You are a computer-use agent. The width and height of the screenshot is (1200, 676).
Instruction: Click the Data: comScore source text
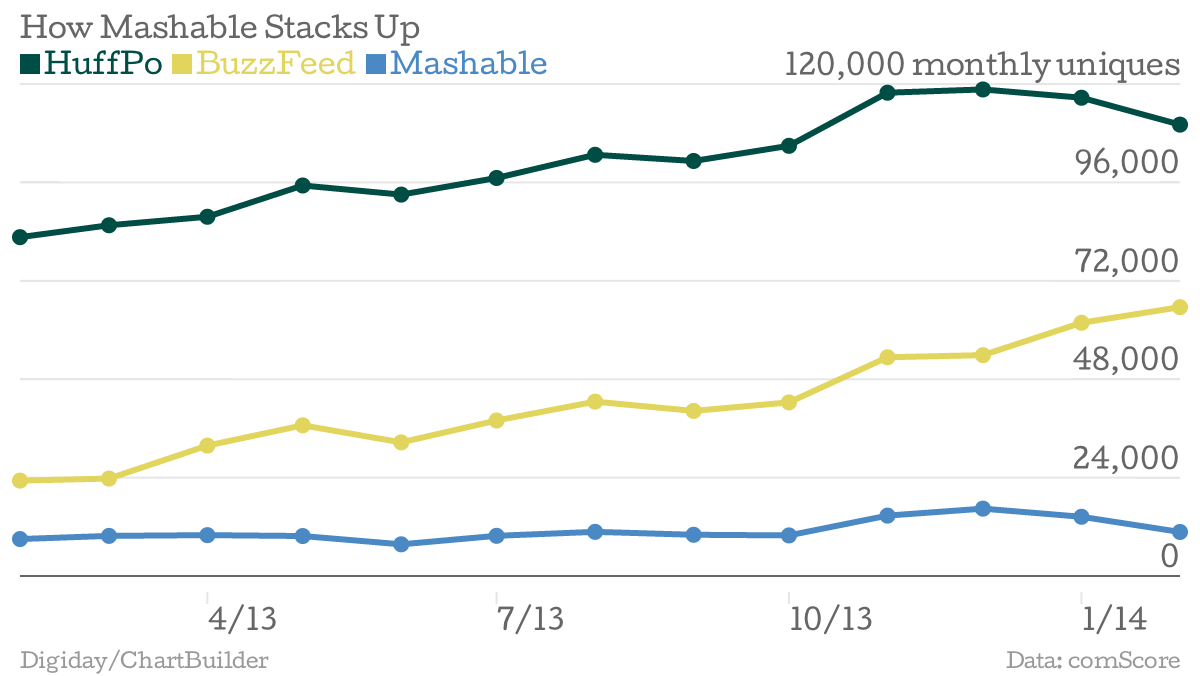[1094, 660]
